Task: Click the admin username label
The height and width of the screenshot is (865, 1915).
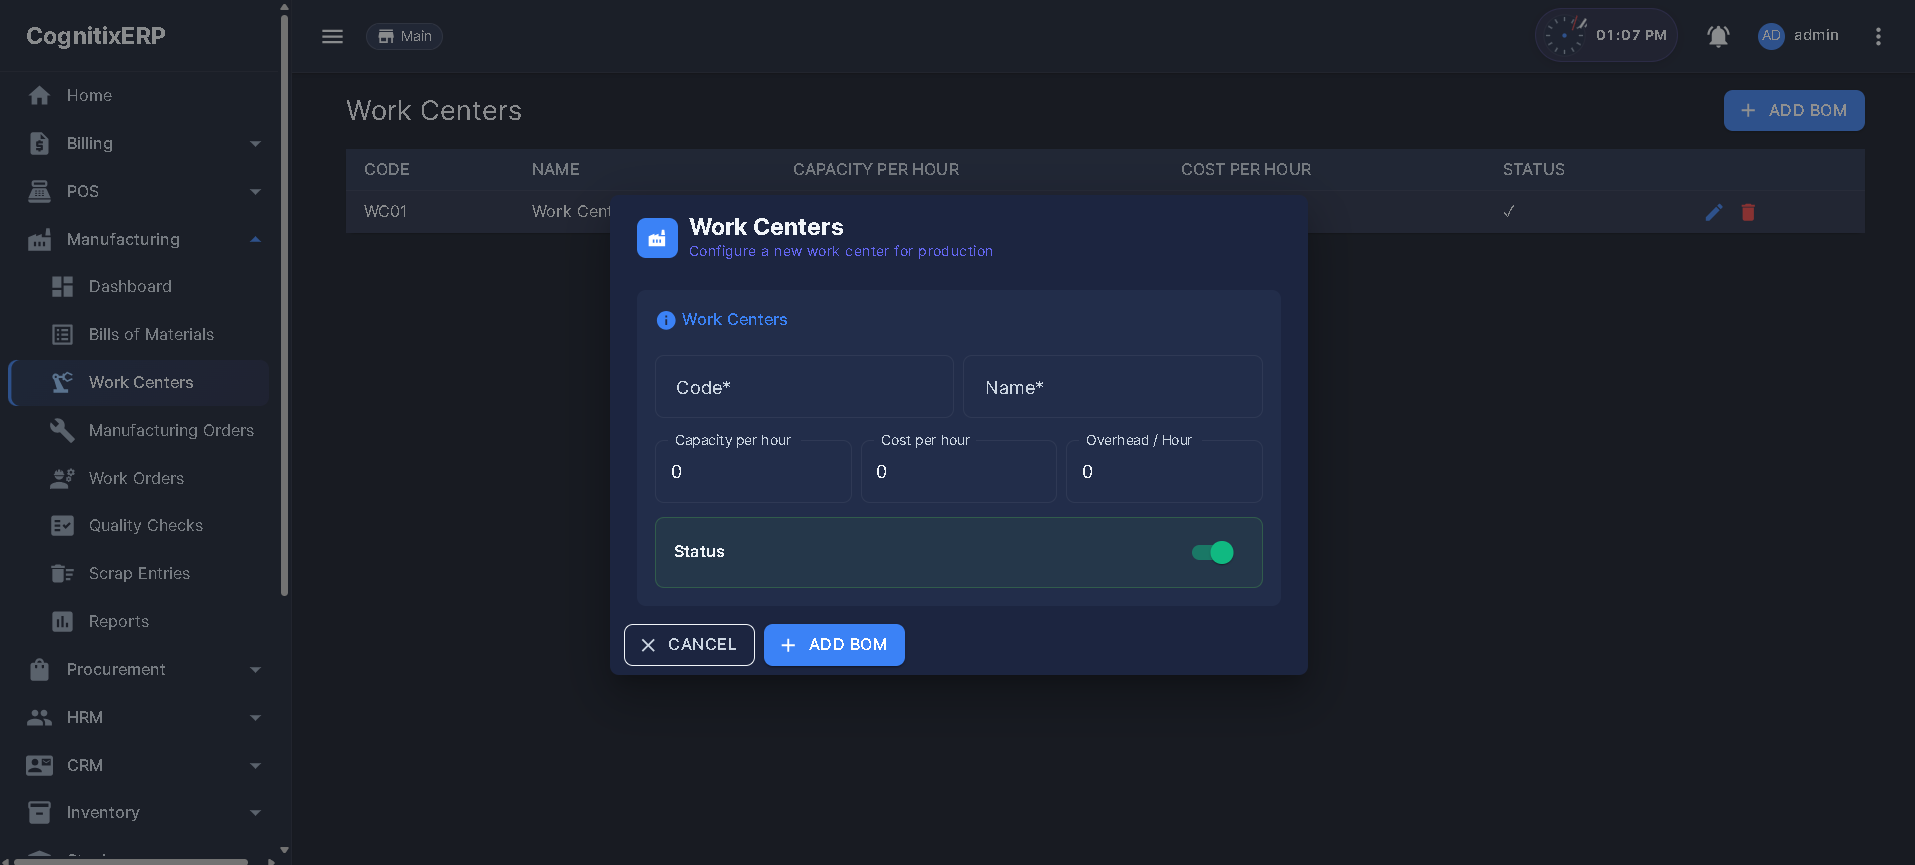Action: tap(1816, 35)
